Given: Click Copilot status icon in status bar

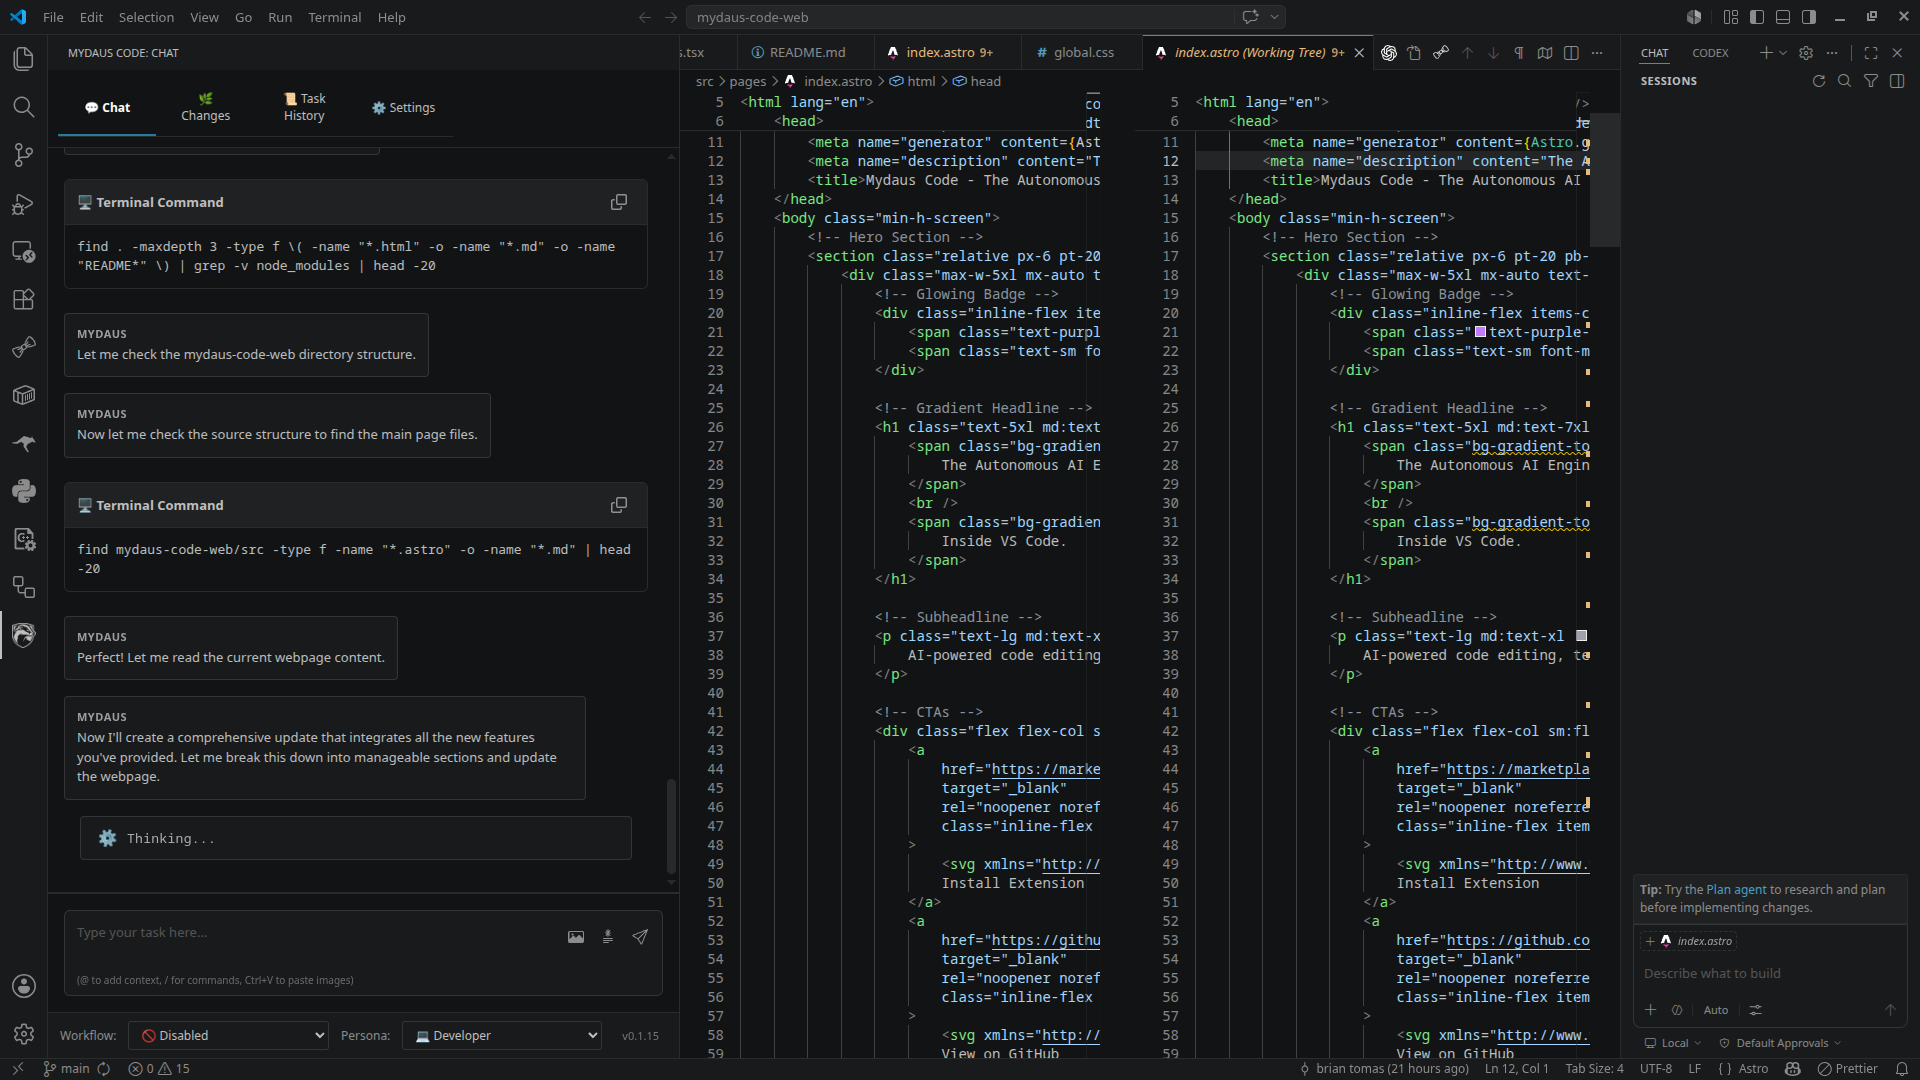Looking at the screenshot, I should (1793, 1069).
